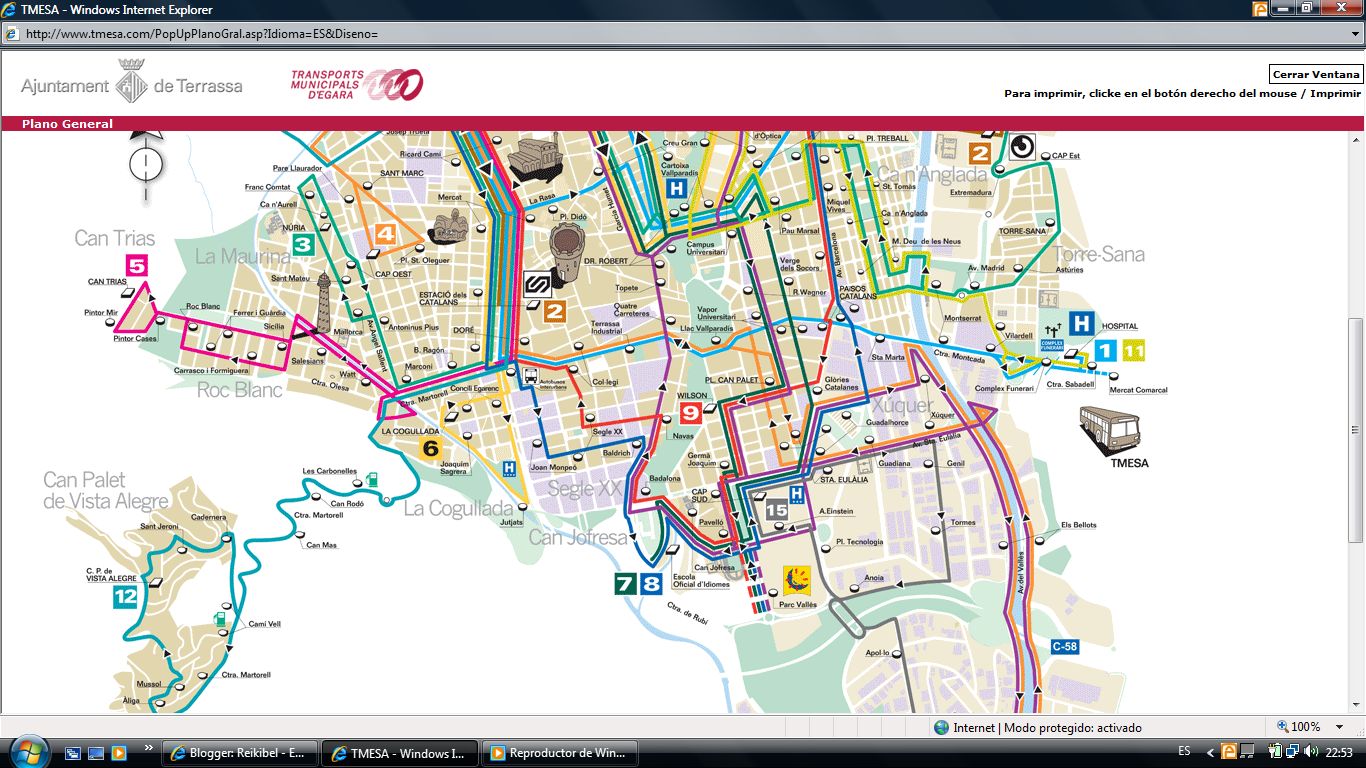
Task: Click the TMESA bus depot icon
Action: coord(1110,431)
